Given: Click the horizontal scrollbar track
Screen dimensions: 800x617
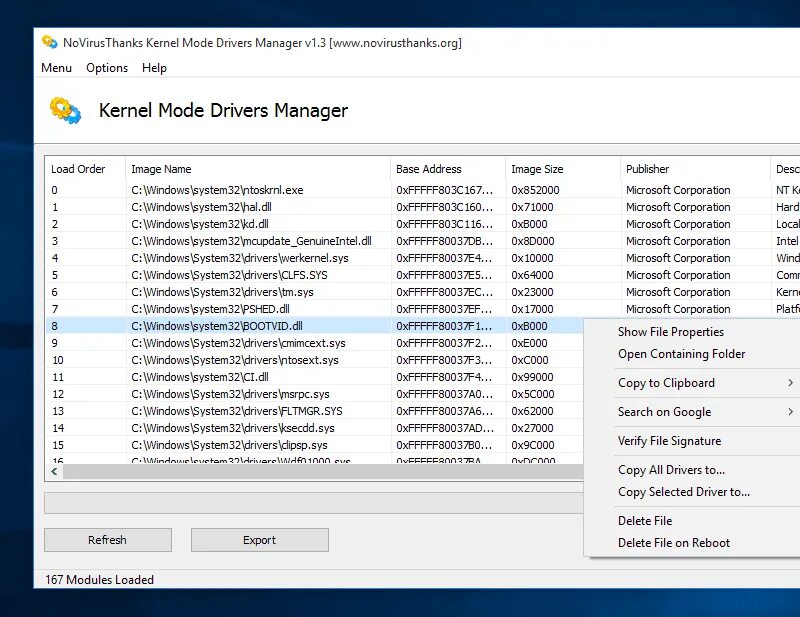Looking at the screenshot, I should click(322, 472).
